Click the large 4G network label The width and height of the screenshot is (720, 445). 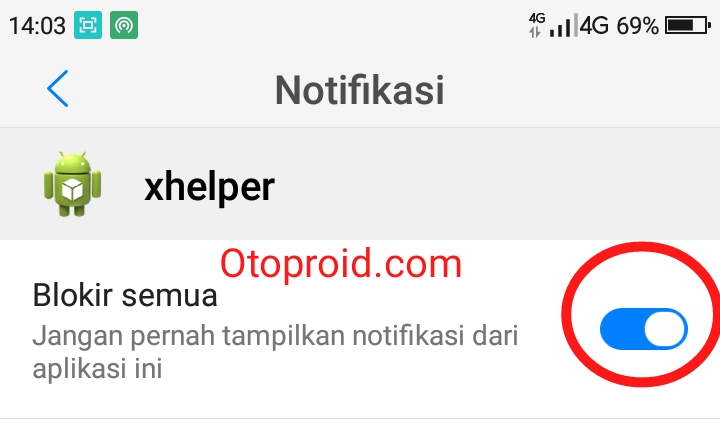(x=594, y=25)
